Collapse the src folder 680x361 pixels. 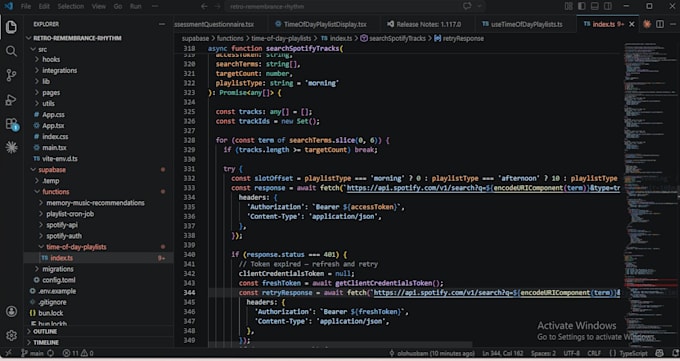pos(33,49)
